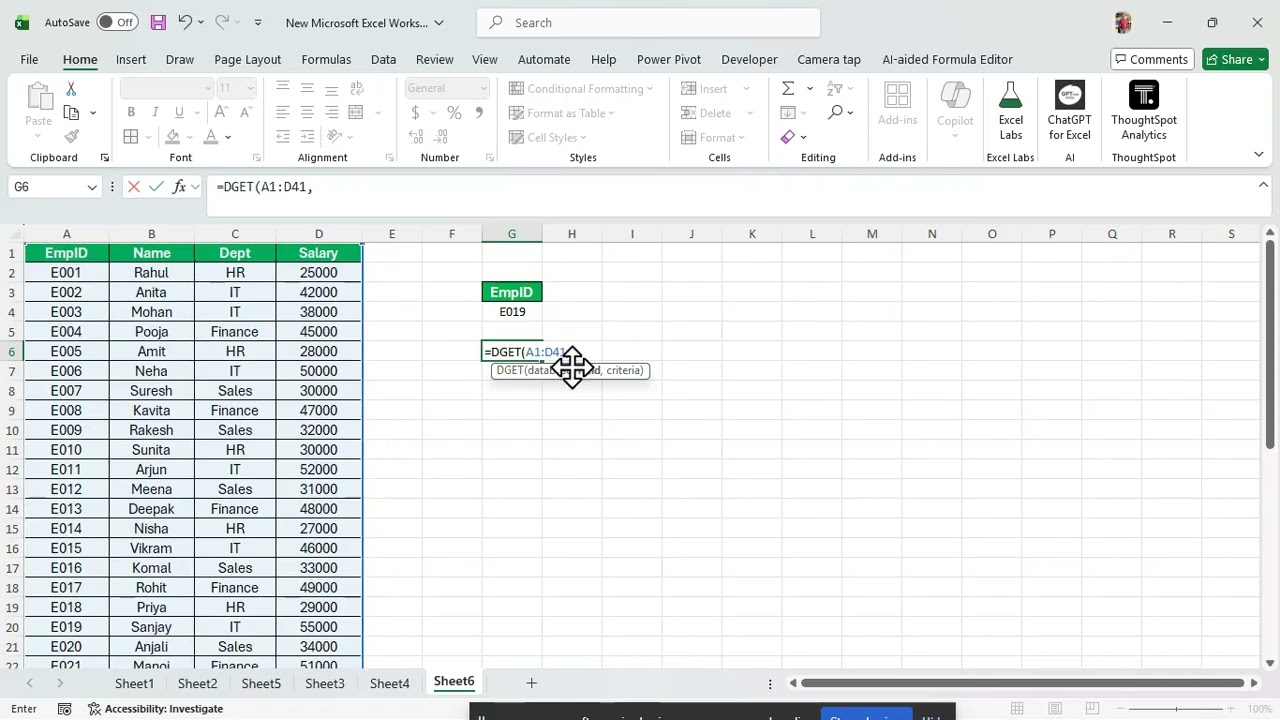Screen dimensions: 1280x720
Task: Click the AutoSum sigma icon
Action: tap(788, 88)
